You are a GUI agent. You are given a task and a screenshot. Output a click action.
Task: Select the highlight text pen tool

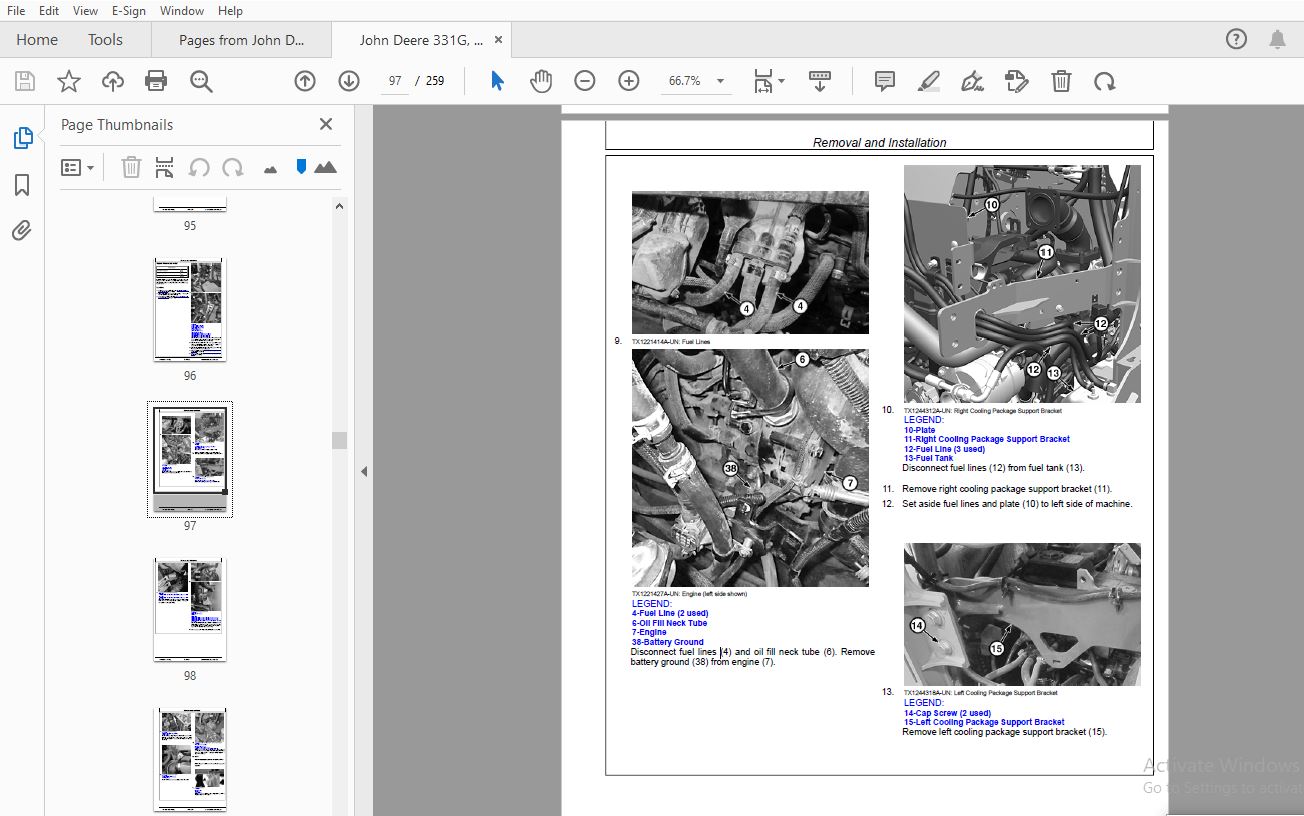(929, 81)
